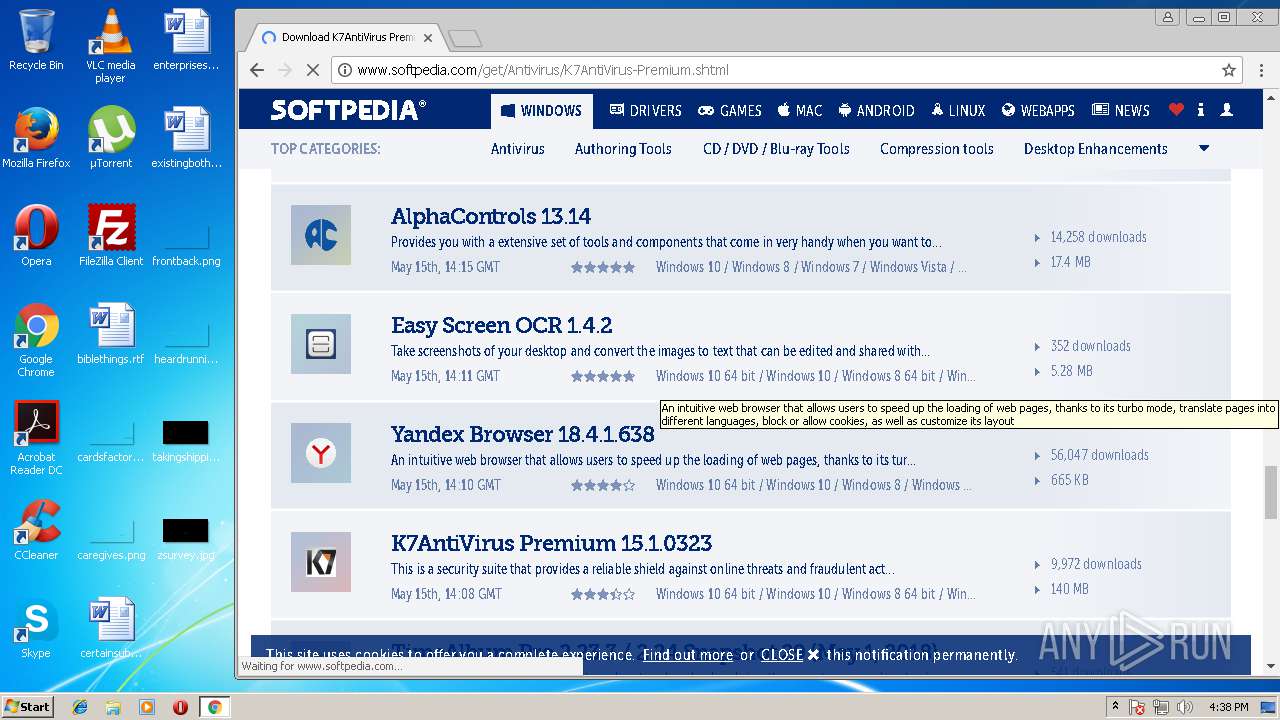
Task: Open the Linux section
Action: 959,111
